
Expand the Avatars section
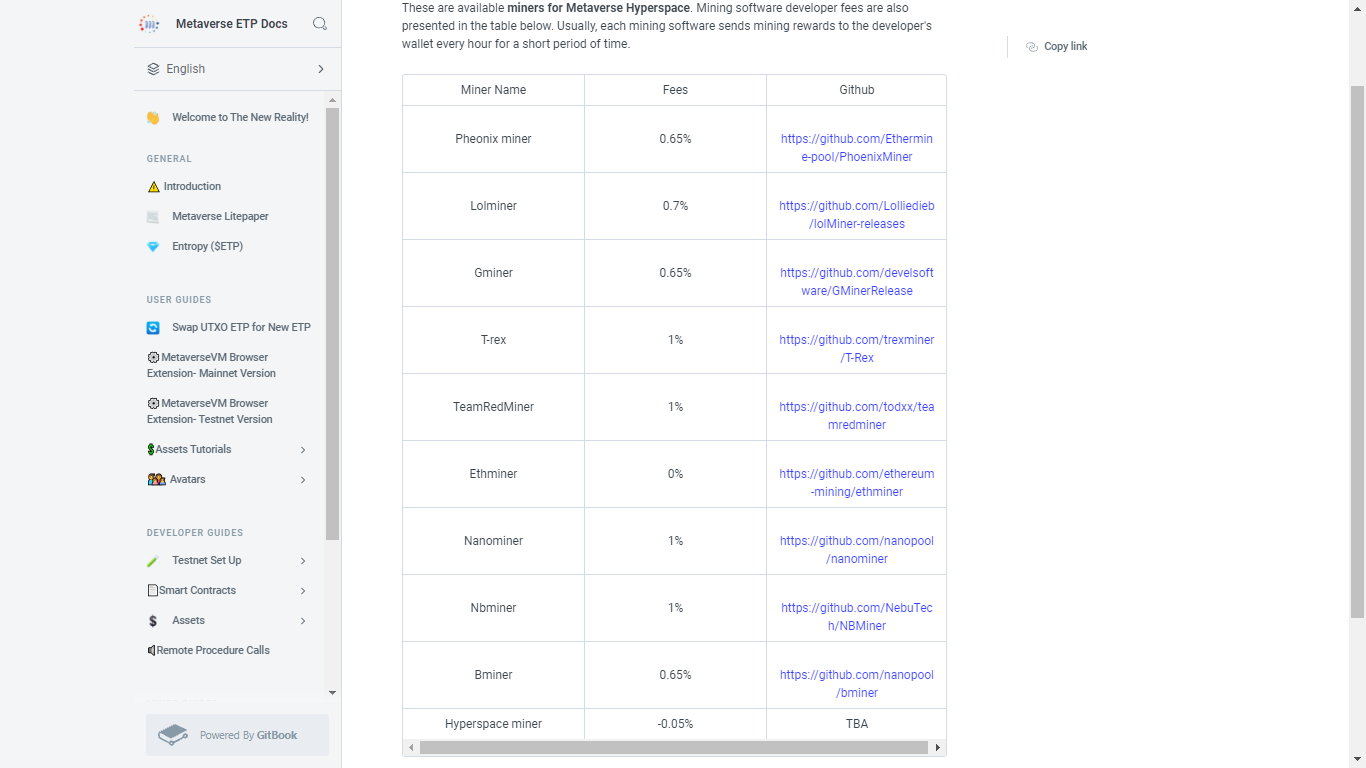pyautogui.click(x=303, y=480)
